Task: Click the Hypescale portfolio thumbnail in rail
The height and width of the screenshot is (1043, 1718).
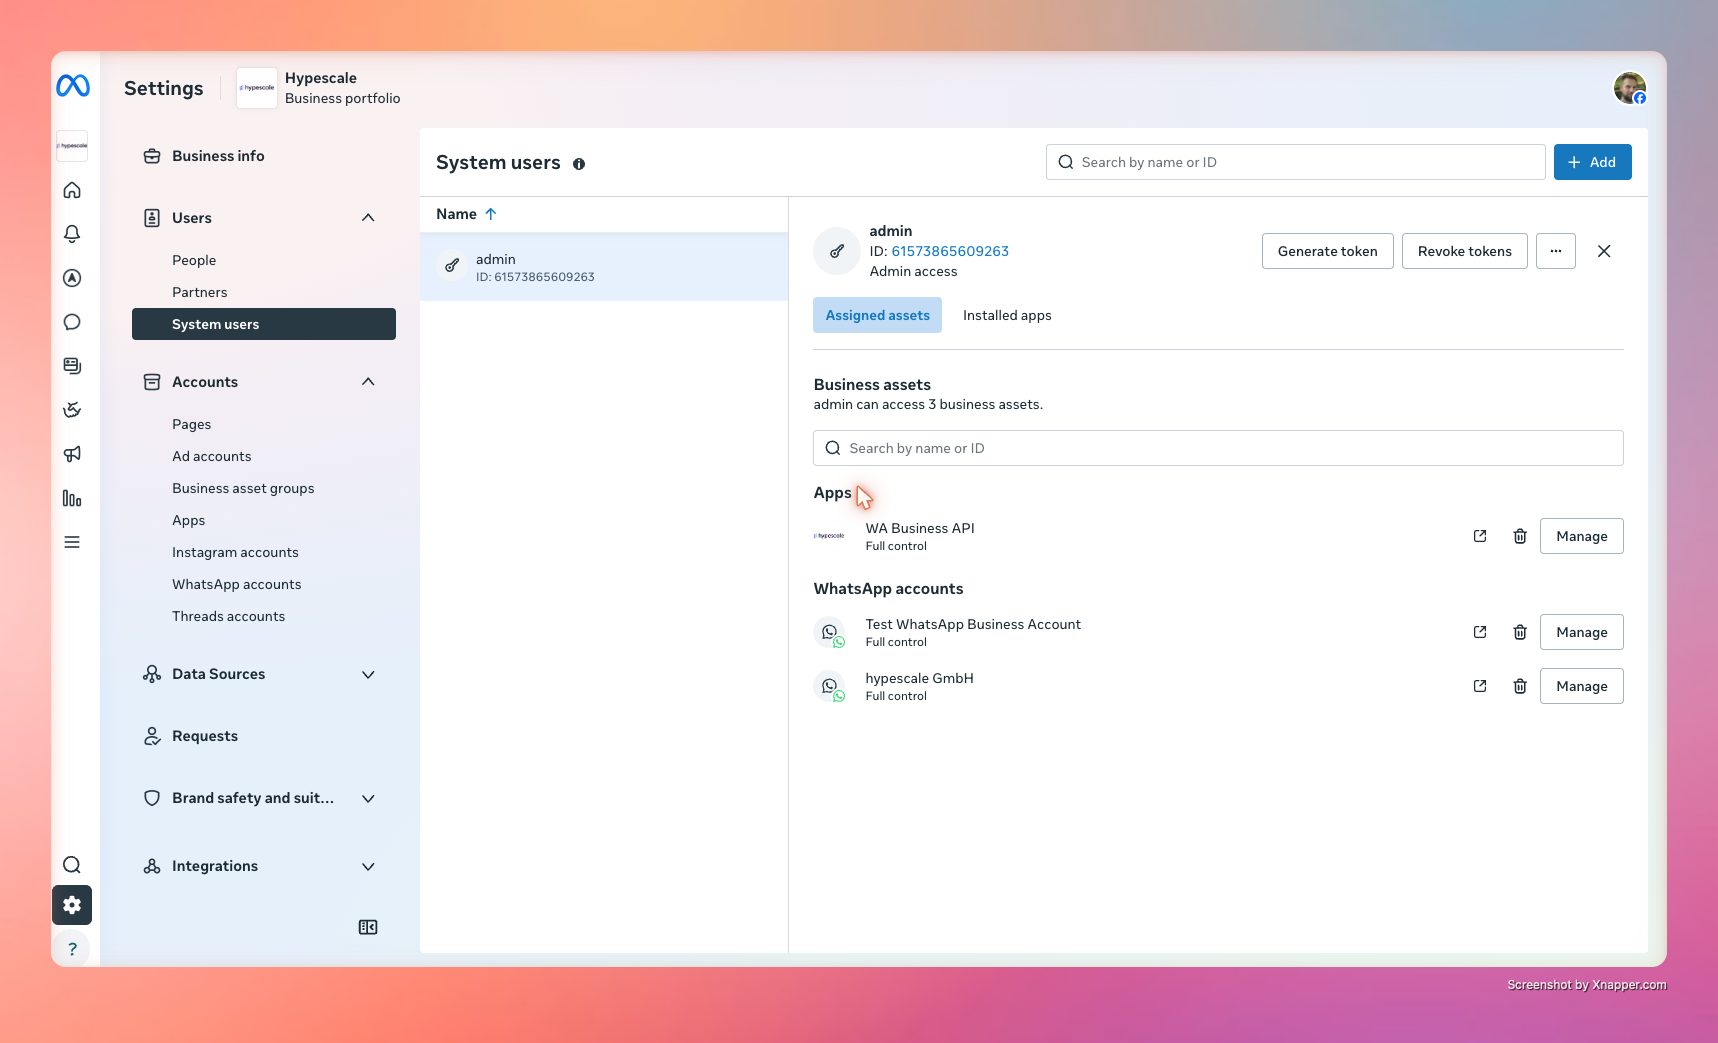Action: [x=72, y=146]
